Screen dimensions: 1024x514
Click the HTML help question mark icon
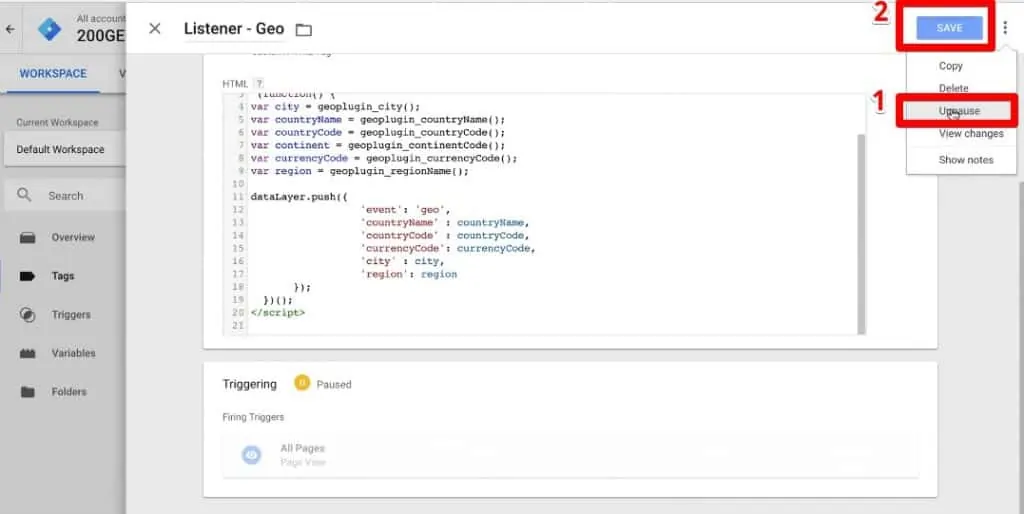coord(259,84)
